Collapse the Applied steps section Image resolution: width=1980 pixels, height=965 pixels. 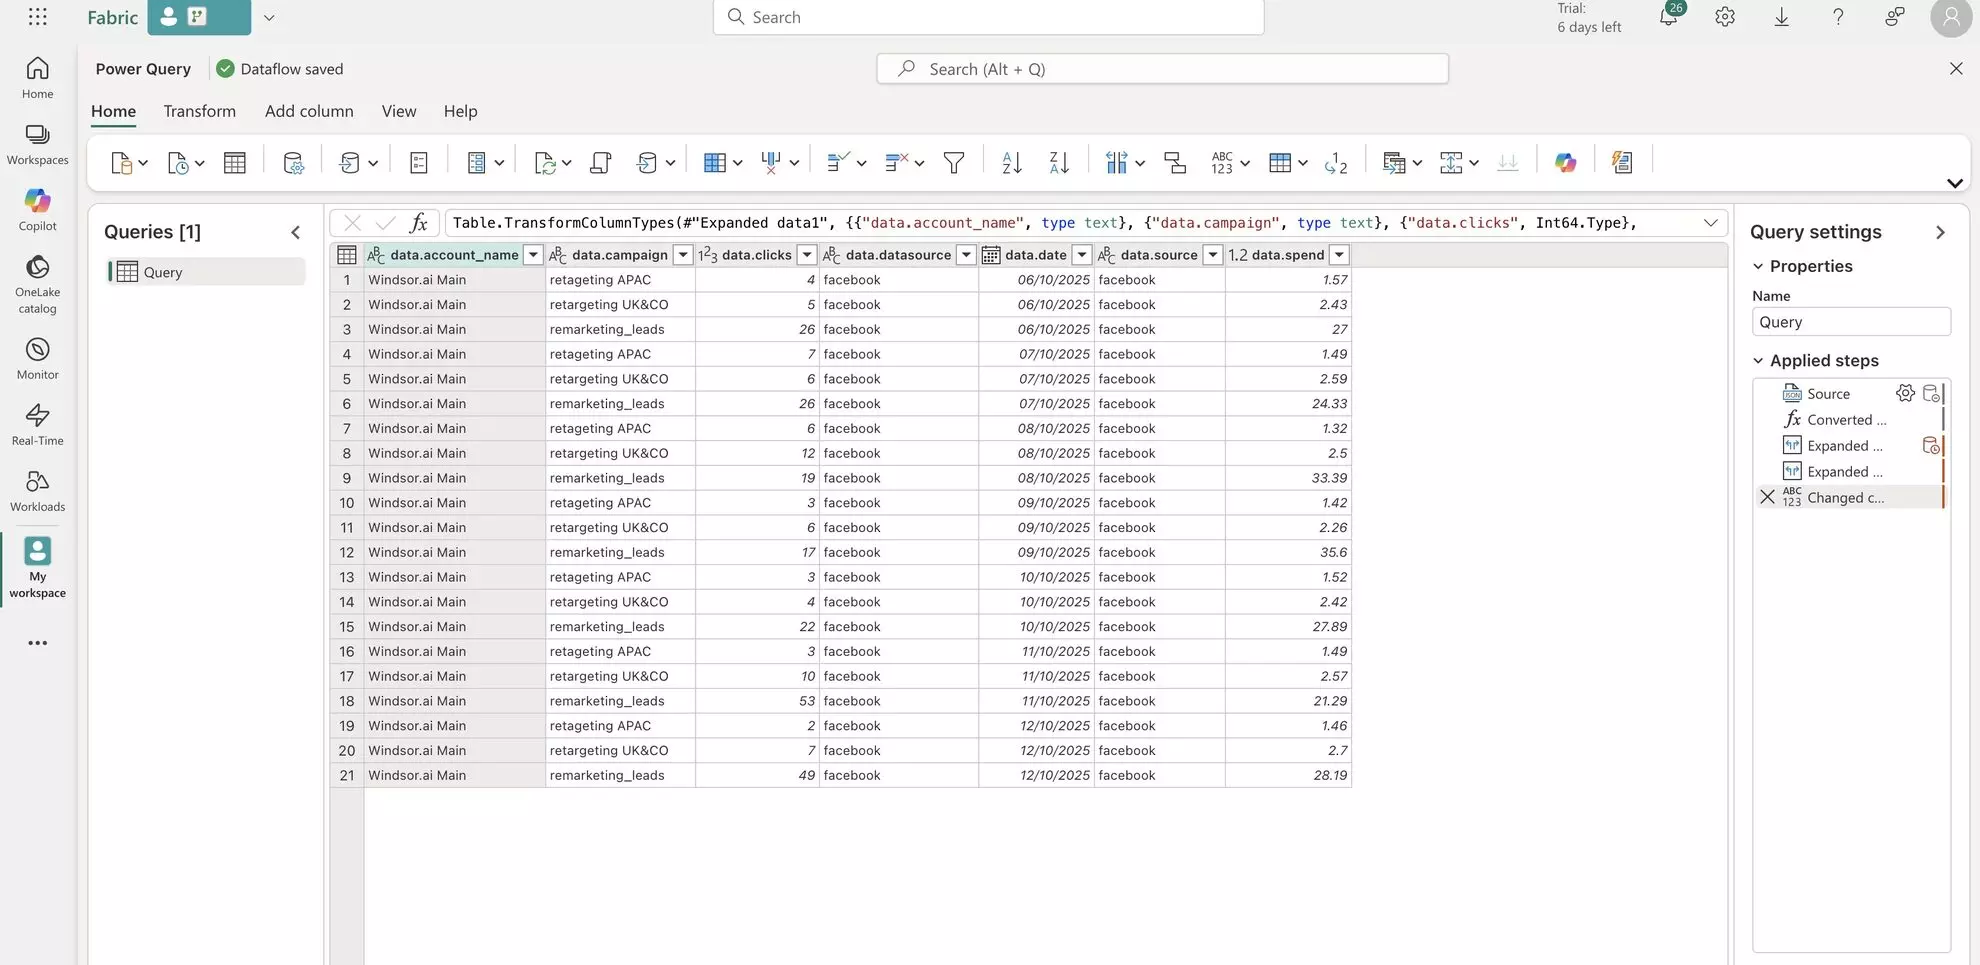pyautogui.click(x=1759, y=360)
